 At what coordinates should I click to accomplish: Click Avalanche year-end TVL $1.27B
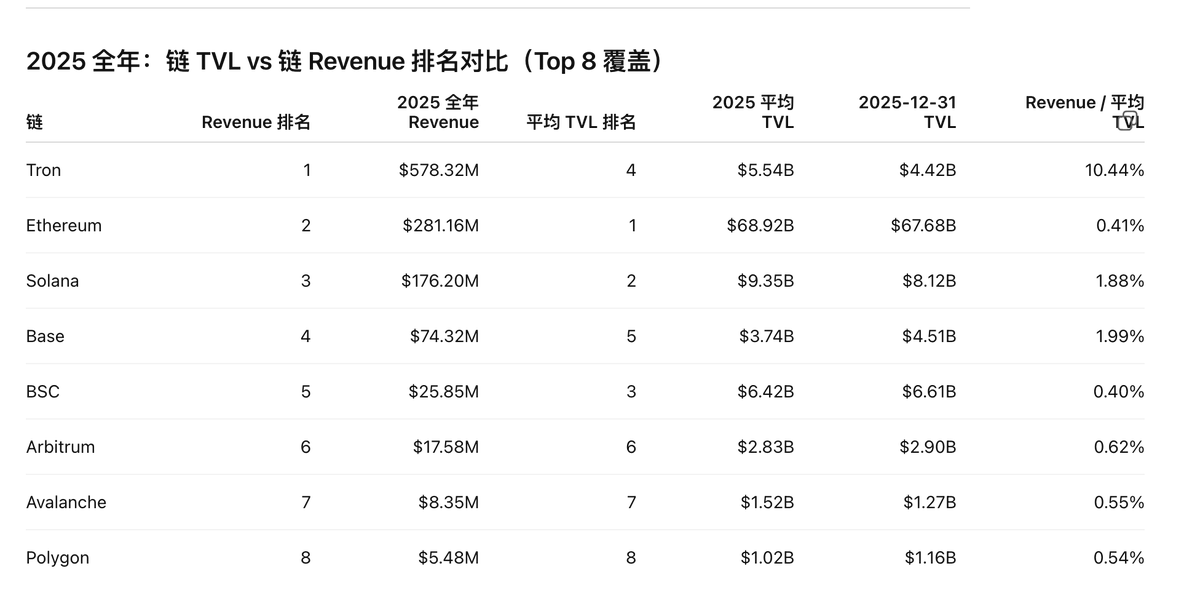(930, 502)
